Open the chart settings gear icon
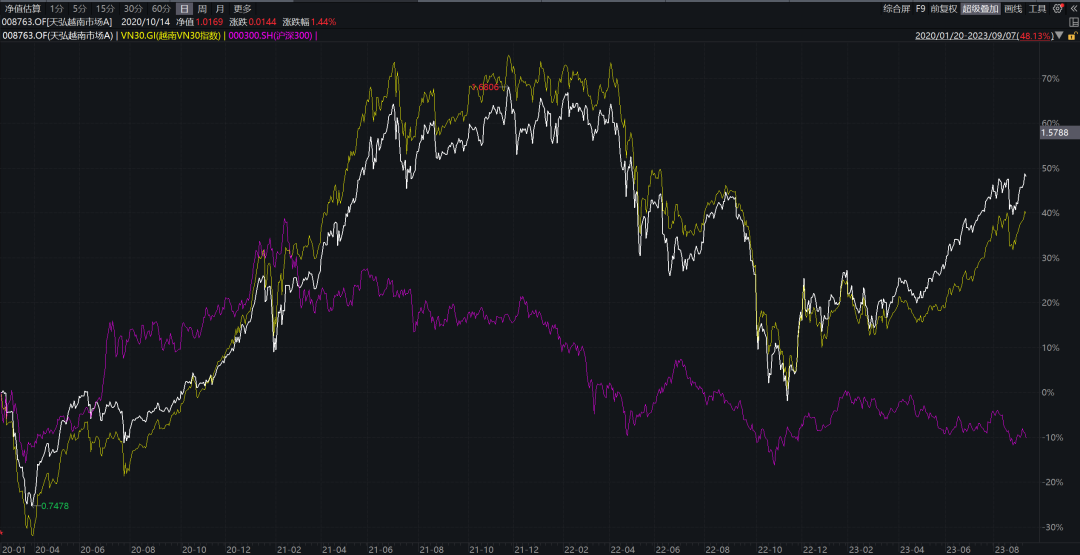1080x555 pixels. point(1058,9)
